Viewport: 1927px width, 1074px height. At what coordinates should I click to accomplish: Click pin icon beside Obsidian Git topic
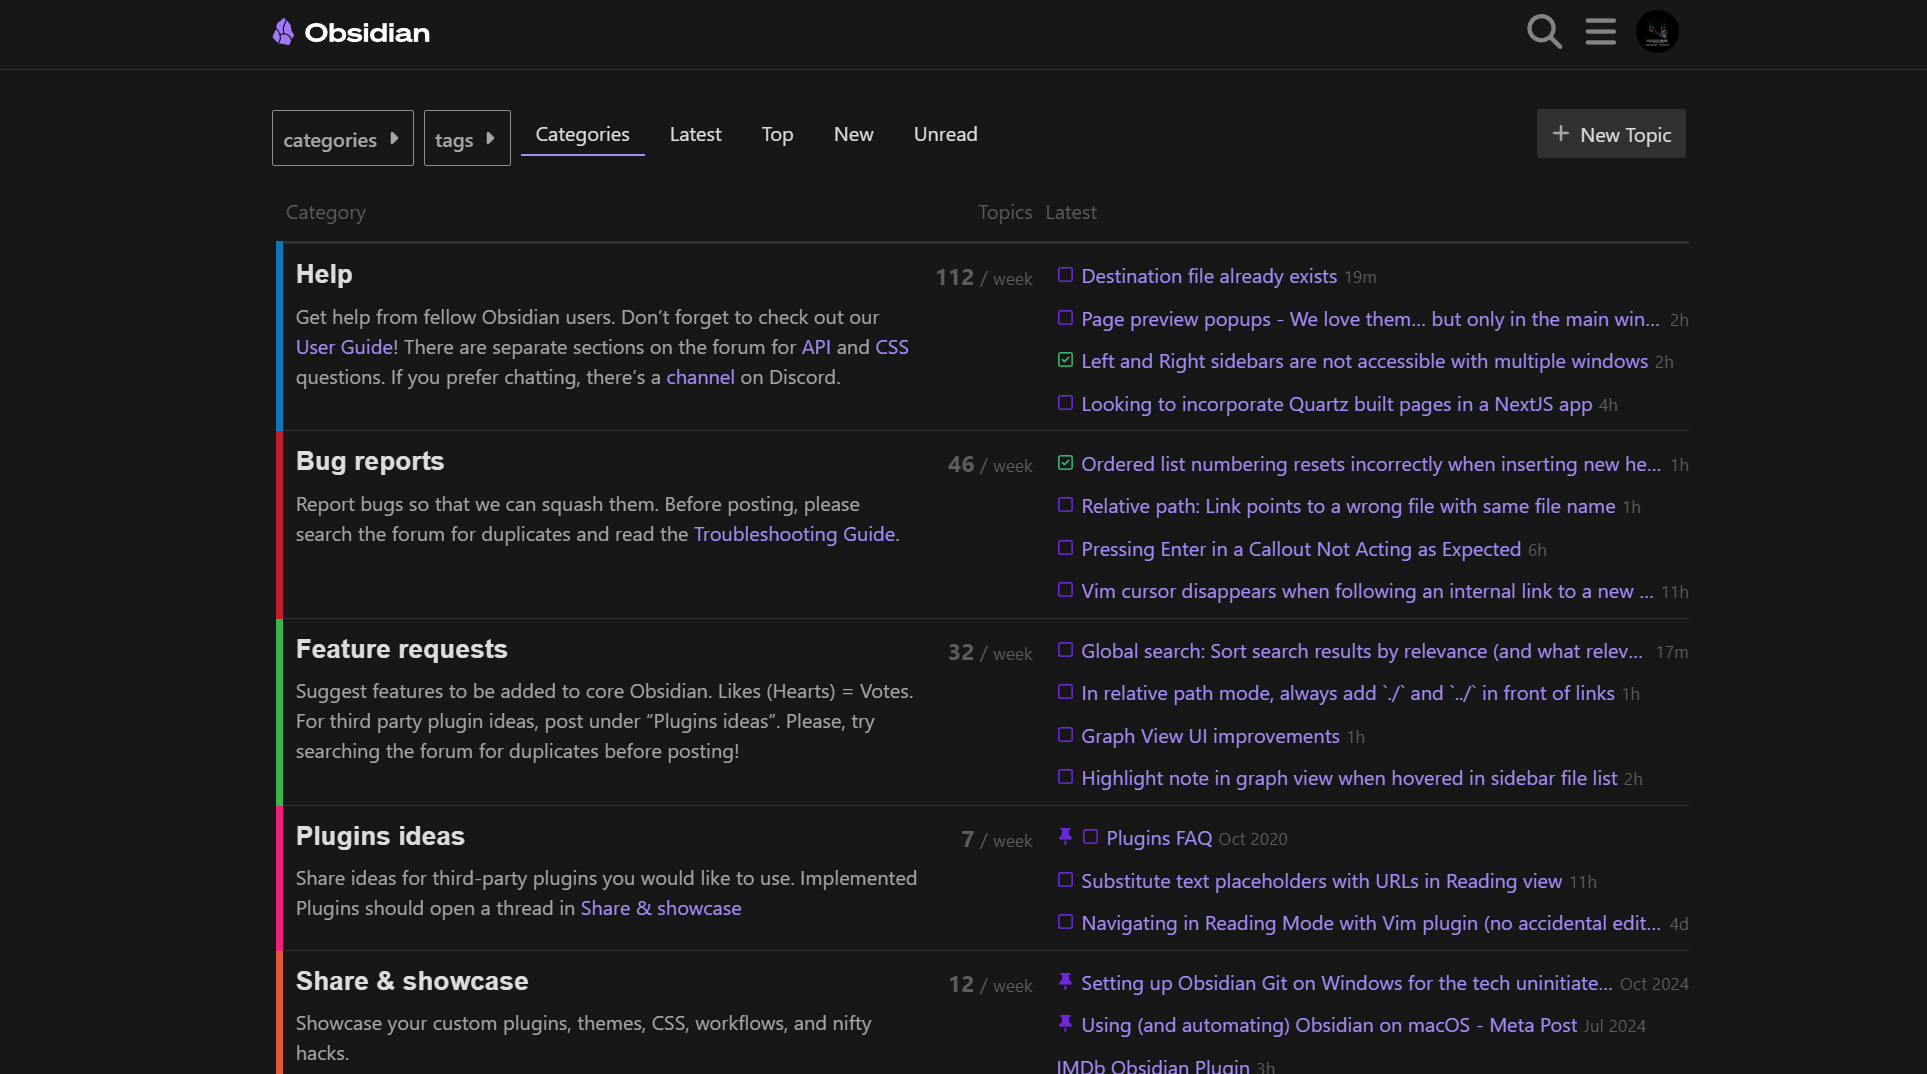point(1065,982)
